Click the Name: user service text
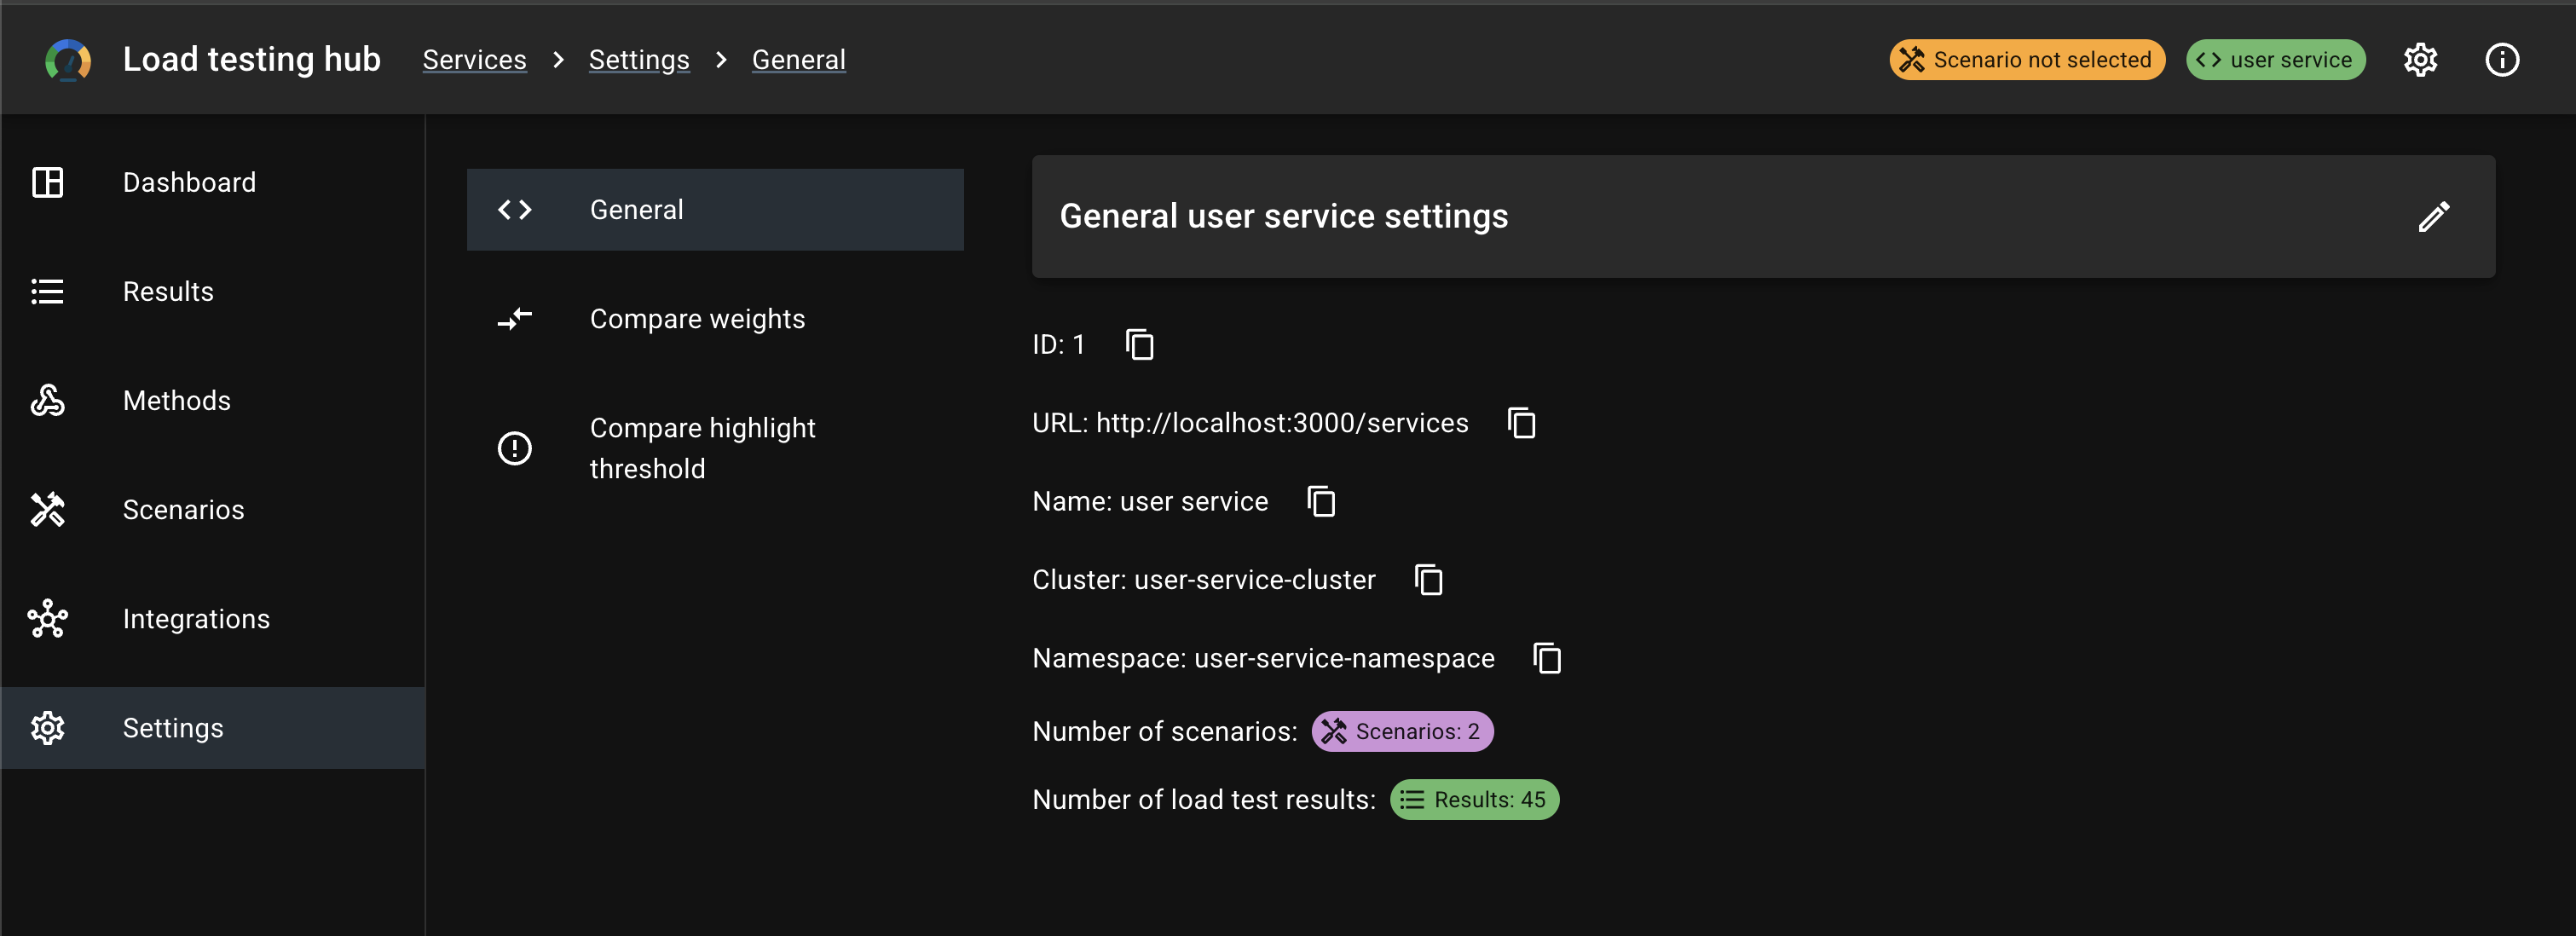Image resolution: width=2576 pixels, height=936 pixels. pyautogui.click(x=1150, y=501)
